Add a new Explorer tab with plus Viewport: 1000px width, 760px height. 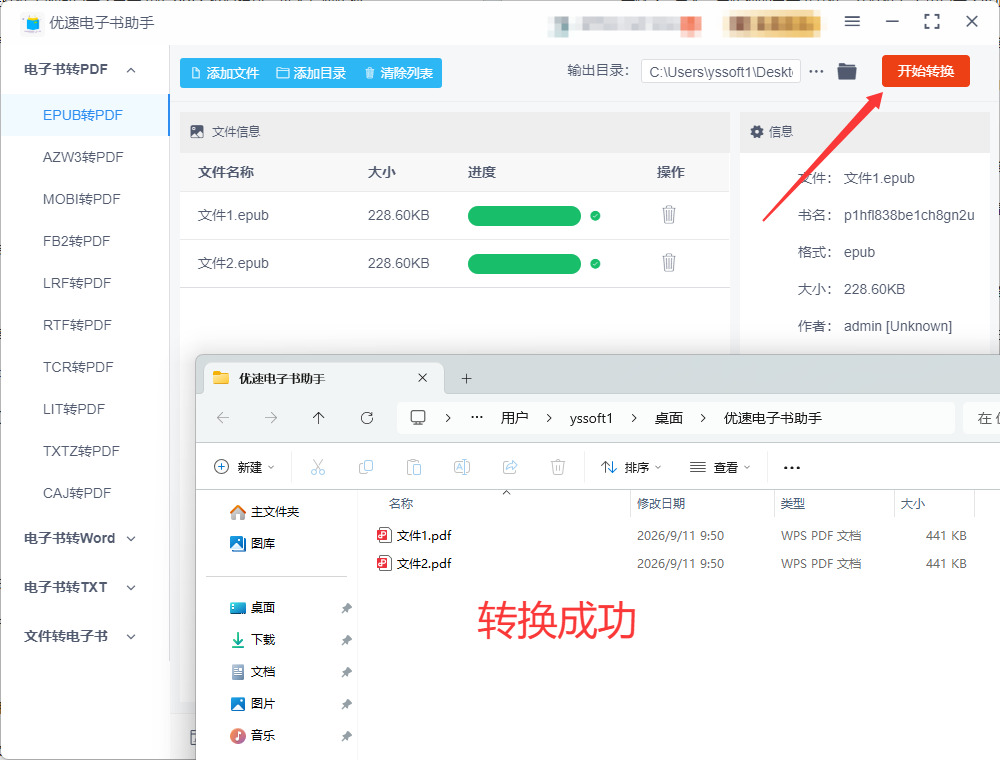[x=466, y=379]
